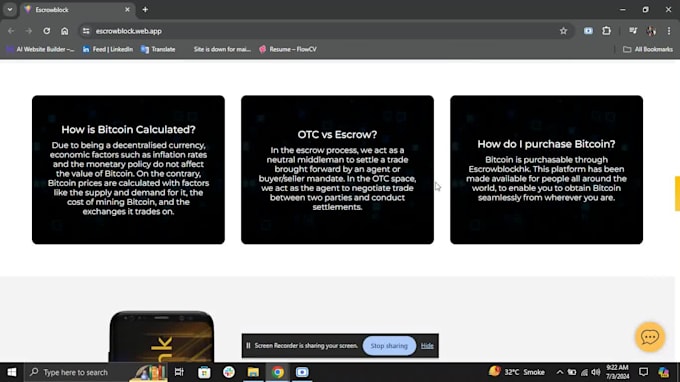Open the Chrome three-dot menu
This screenshot has width=680, height=382.
669,31
